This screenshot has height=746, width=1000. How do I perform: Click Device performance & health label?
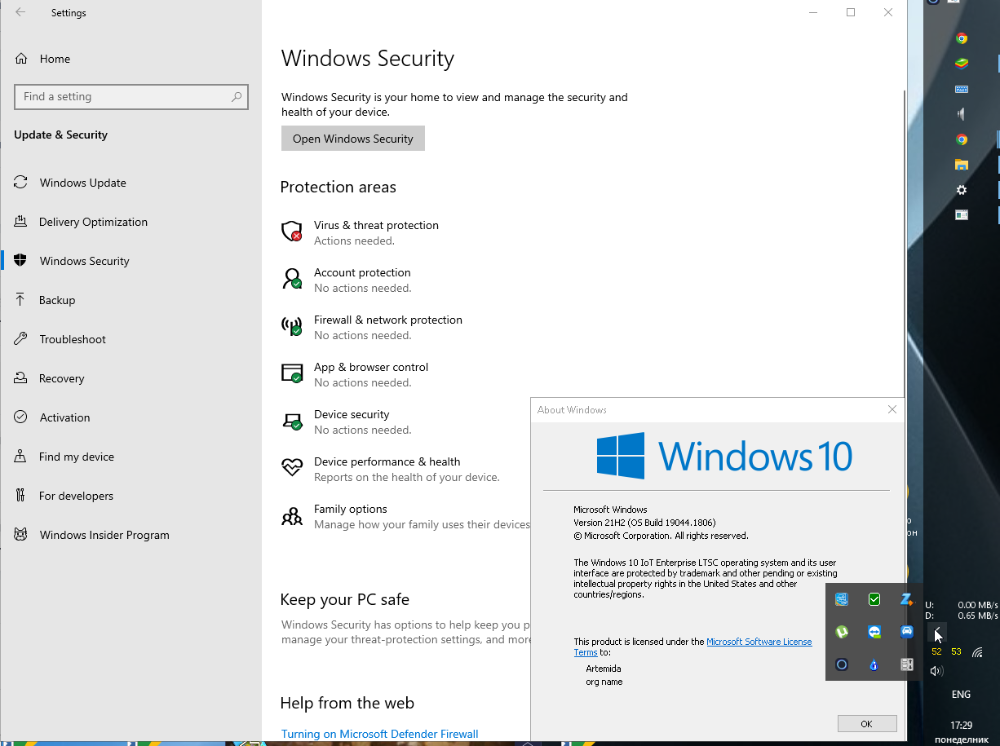(386, 462)
